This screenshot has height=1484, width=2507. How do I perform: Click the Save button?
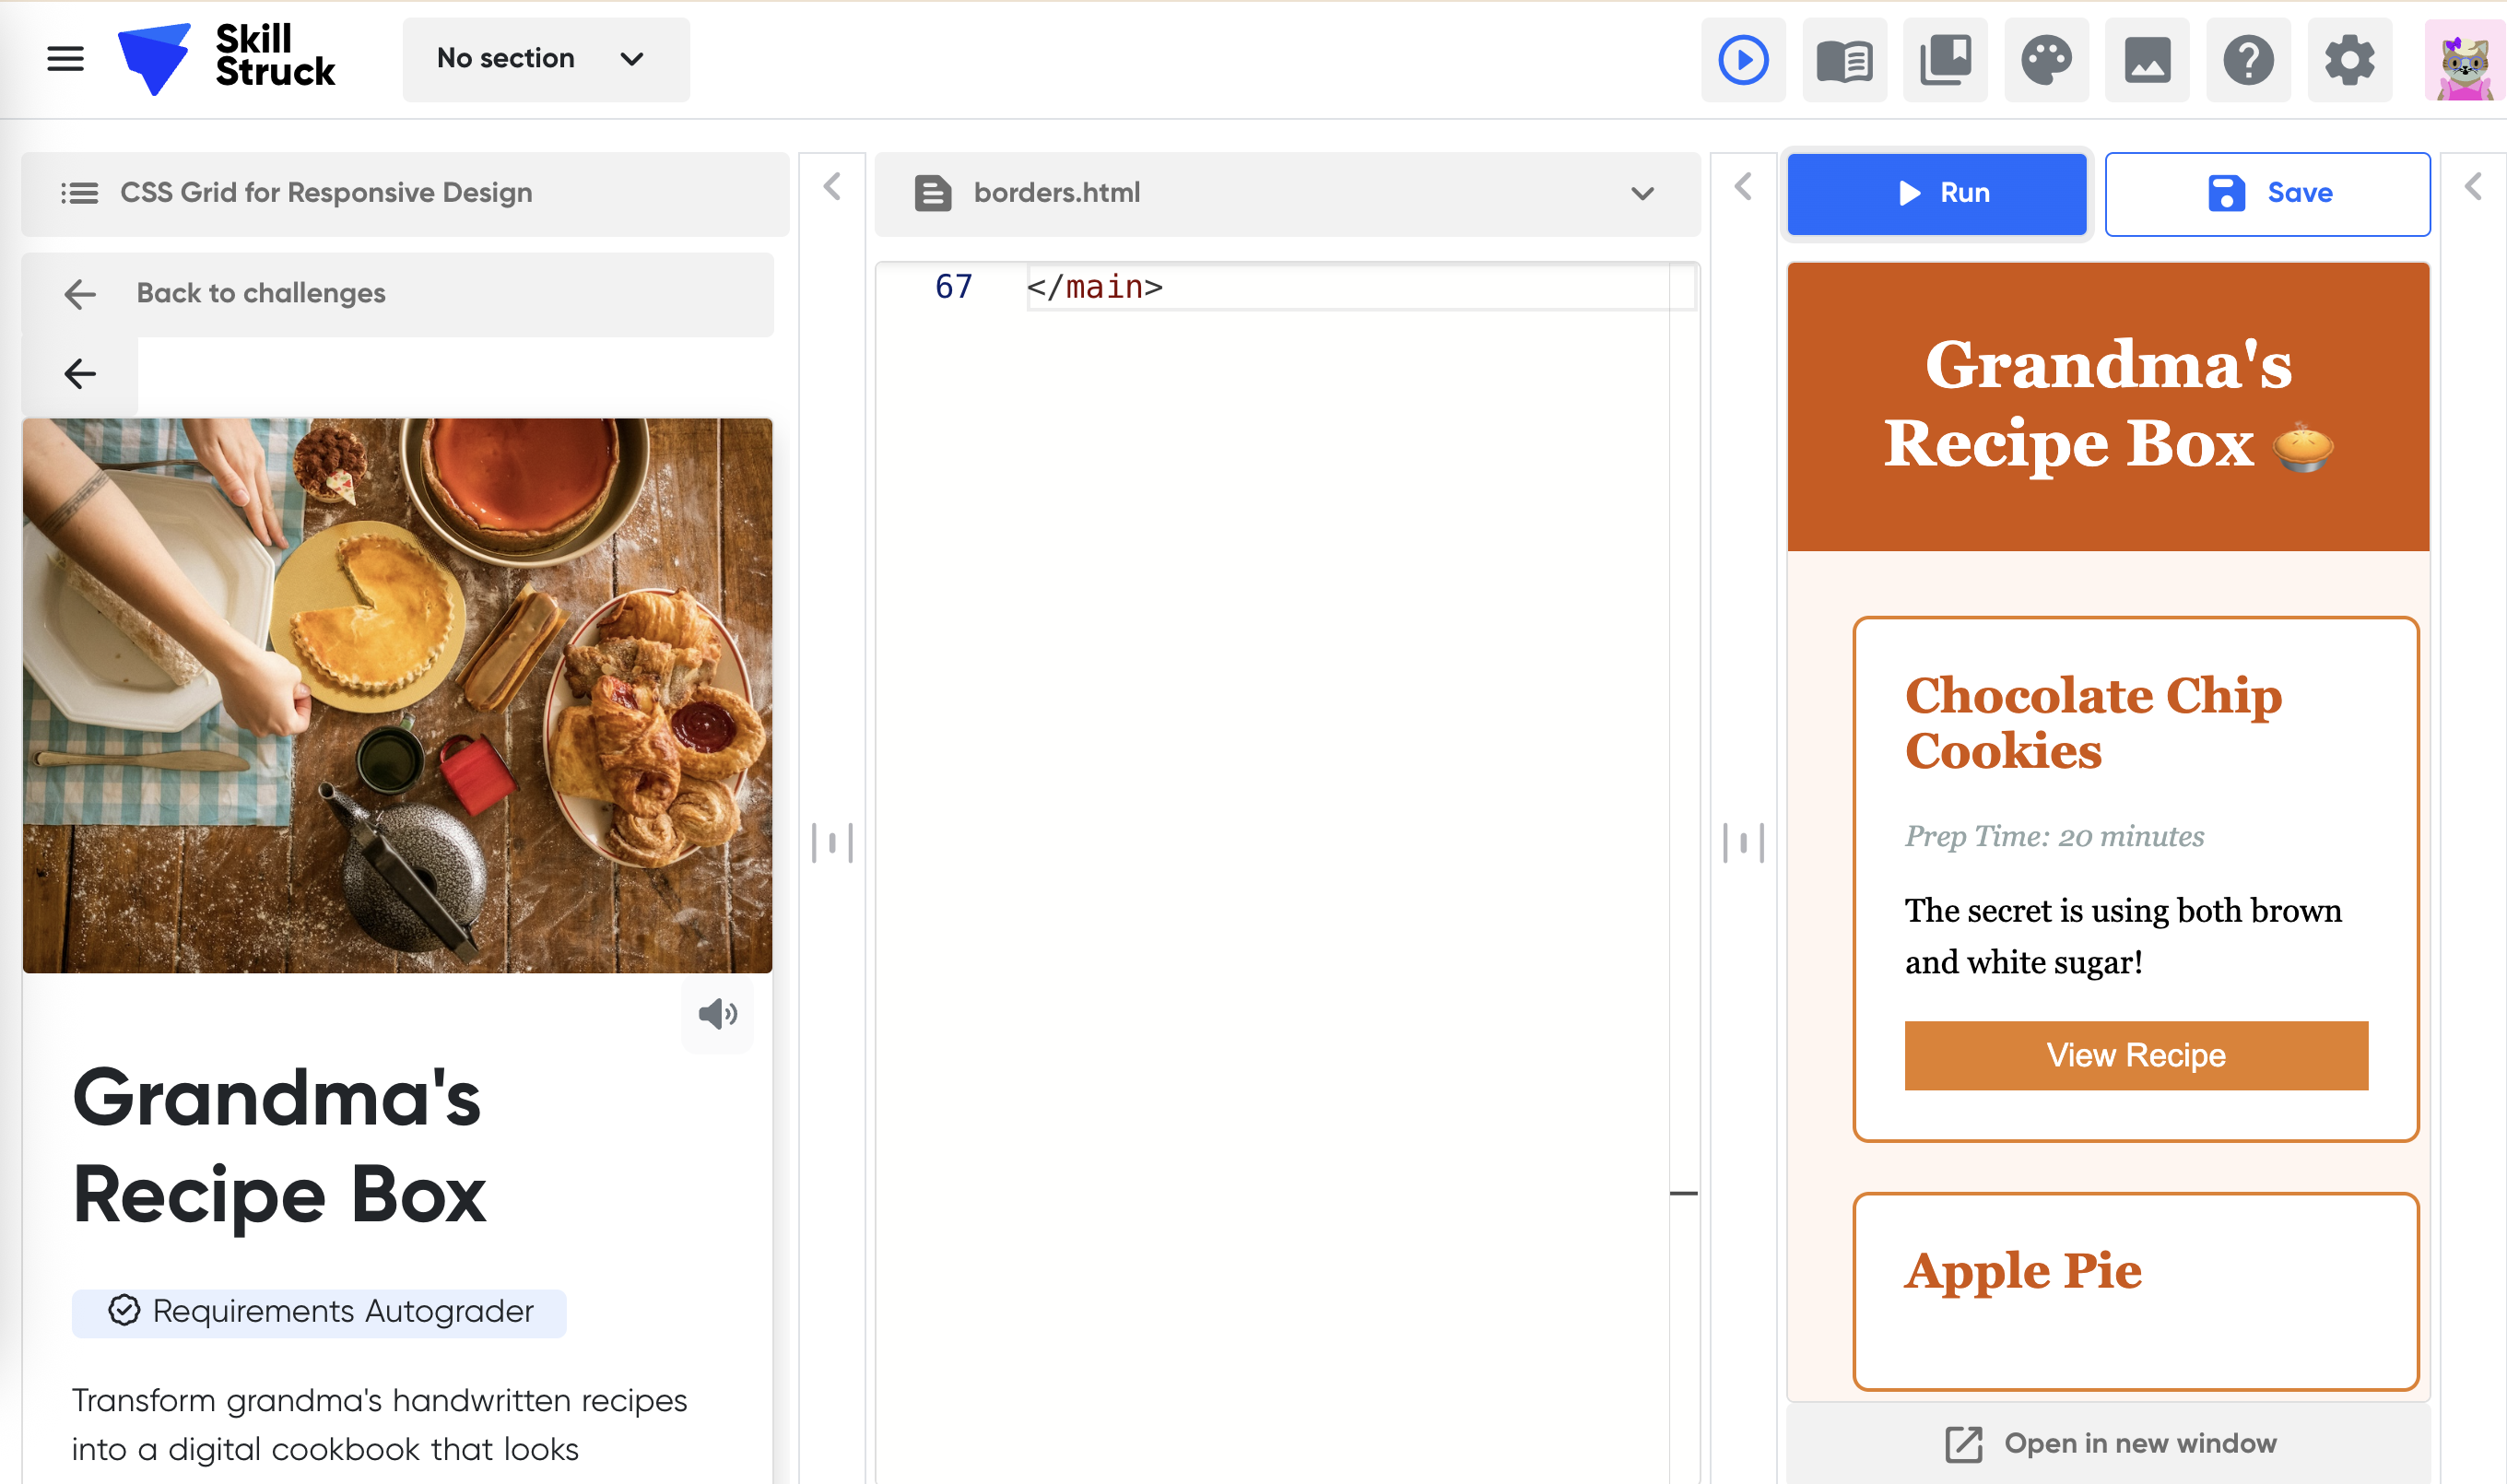coord(2267,193)
